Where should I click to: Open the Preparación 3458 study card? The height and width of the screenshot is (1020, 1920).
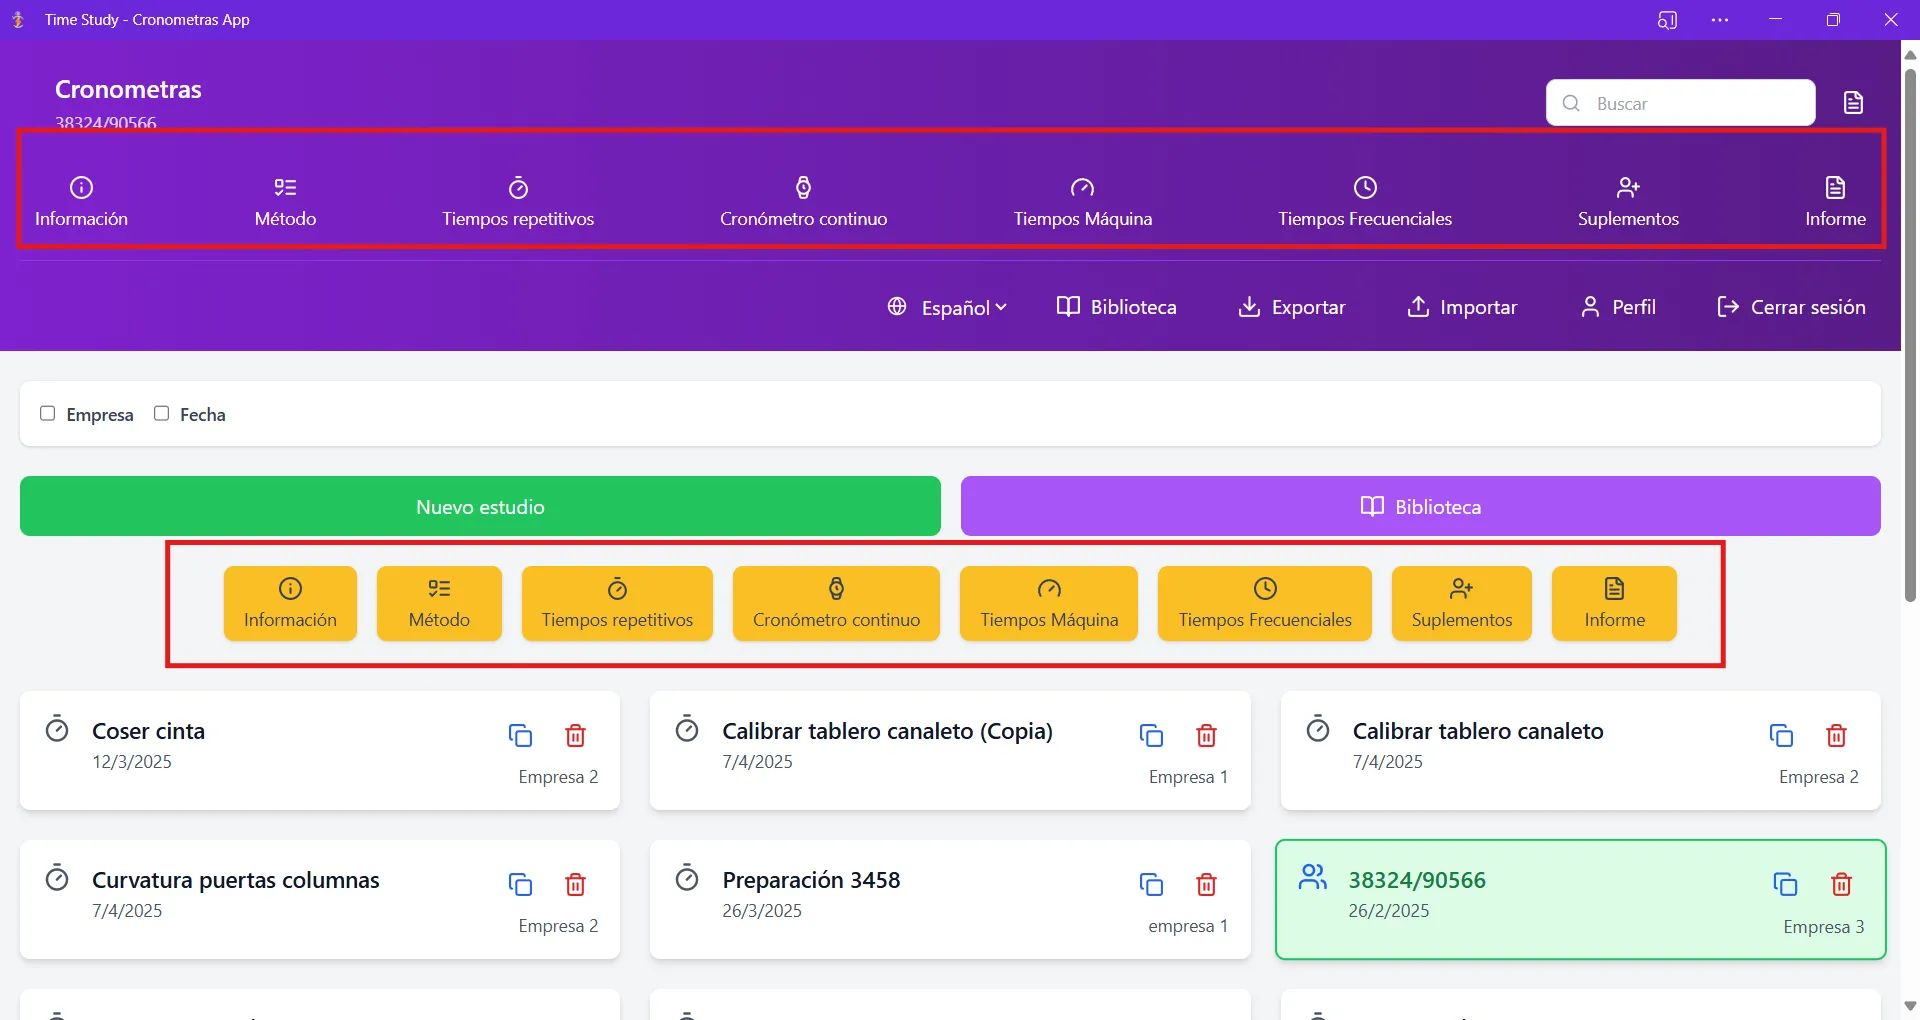point(950,899)
